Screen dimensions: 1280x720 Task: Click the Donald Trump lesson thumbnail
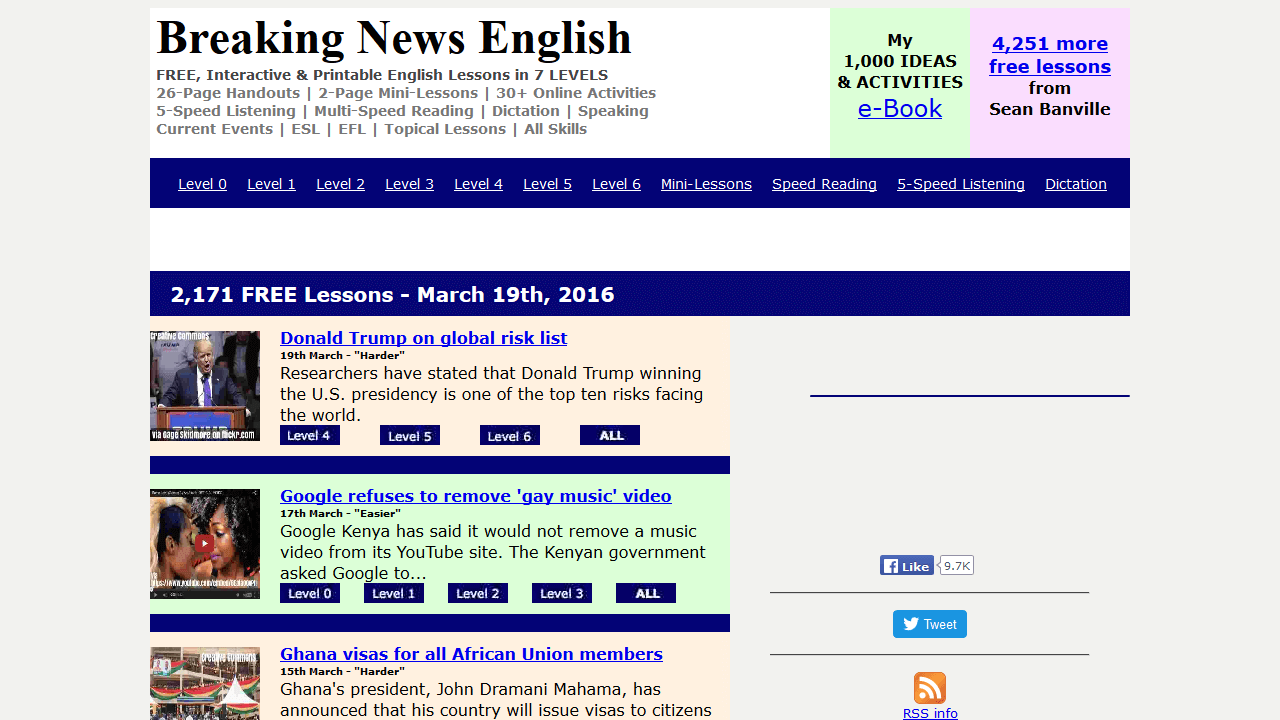(x=205, y=386)
